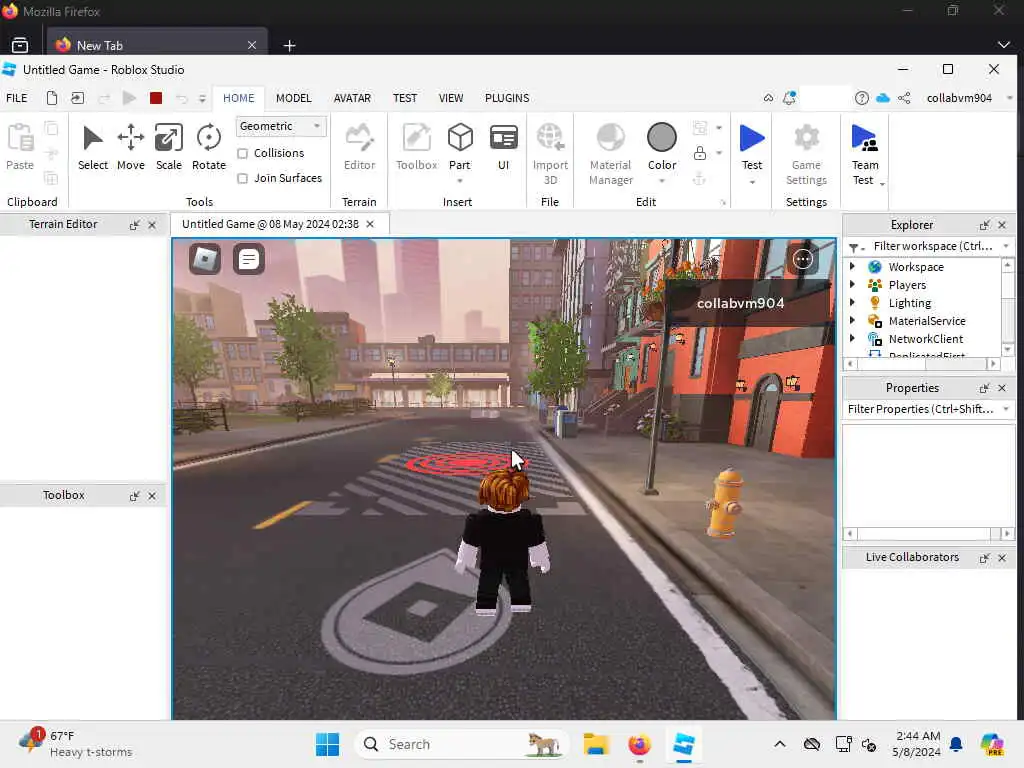Enable the Collisions checkbox
1024x768 pixels.
pos(242,153)
